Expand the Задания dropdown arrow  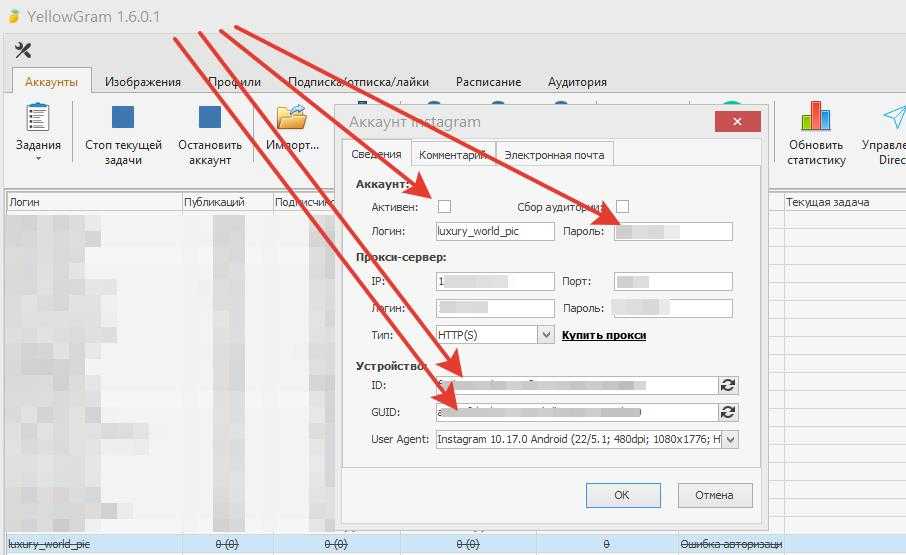click(x=38, y=159)
